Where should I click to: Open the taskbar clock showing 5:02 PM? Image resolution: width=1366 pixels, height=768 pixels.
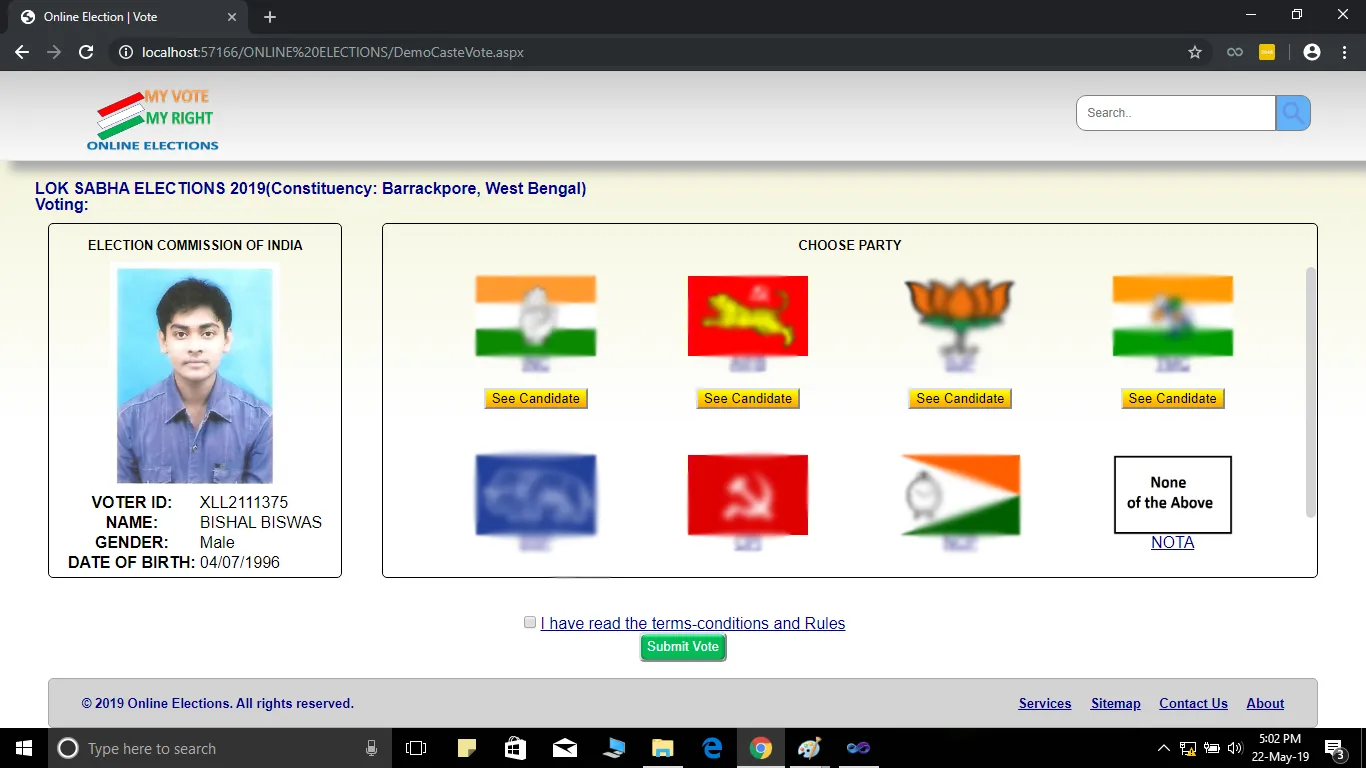tap(1280, 748)
